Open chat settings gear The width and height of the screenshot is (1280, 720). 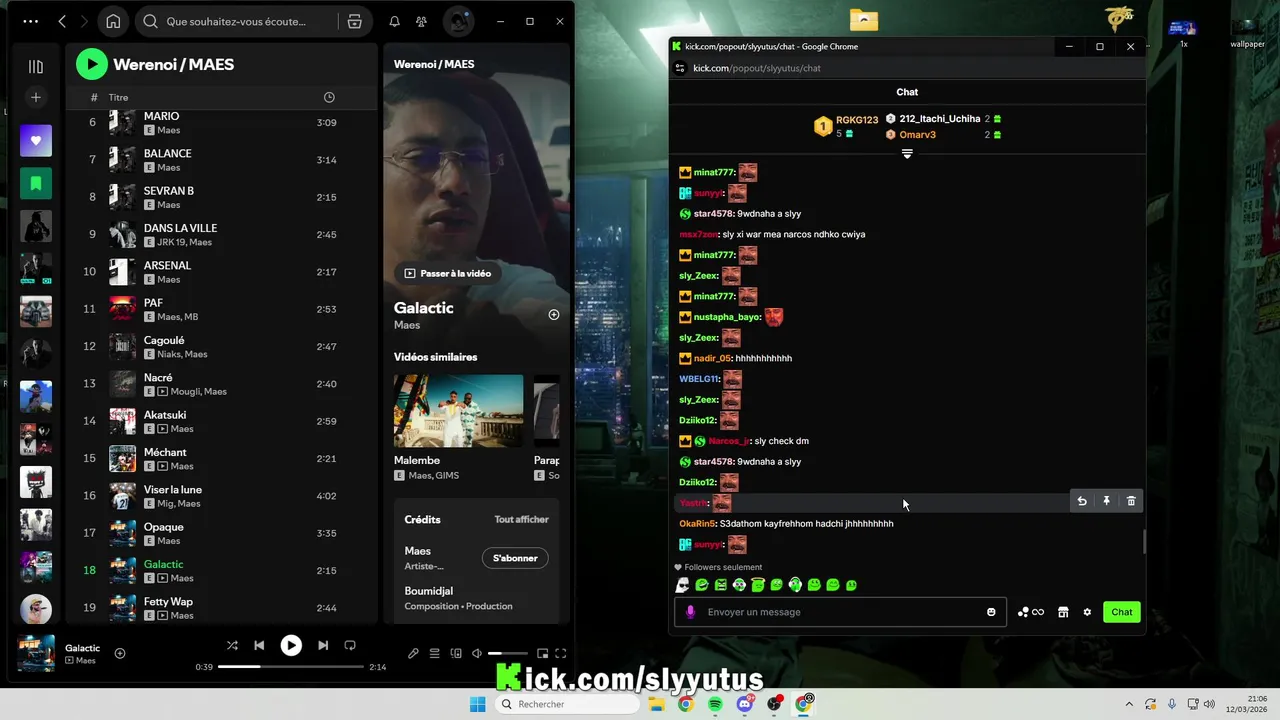[1087, 612]
